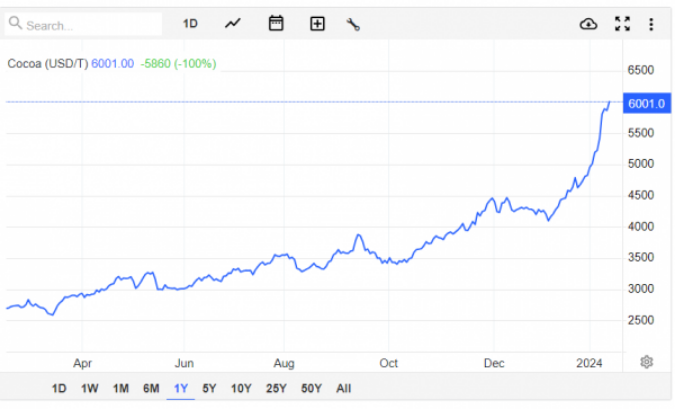Select the active 1Y range
This screenshot has width=679, height=410.
tap(181, 388)
